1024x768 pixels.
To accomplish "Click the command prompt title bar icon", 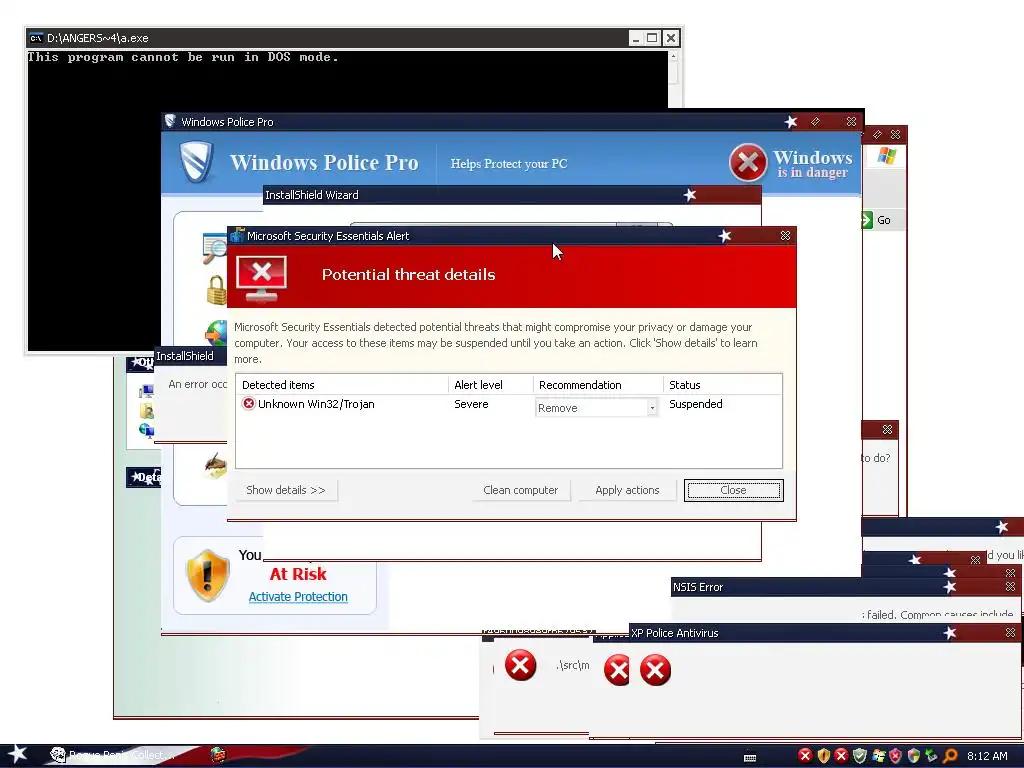I will coord(36,38).
